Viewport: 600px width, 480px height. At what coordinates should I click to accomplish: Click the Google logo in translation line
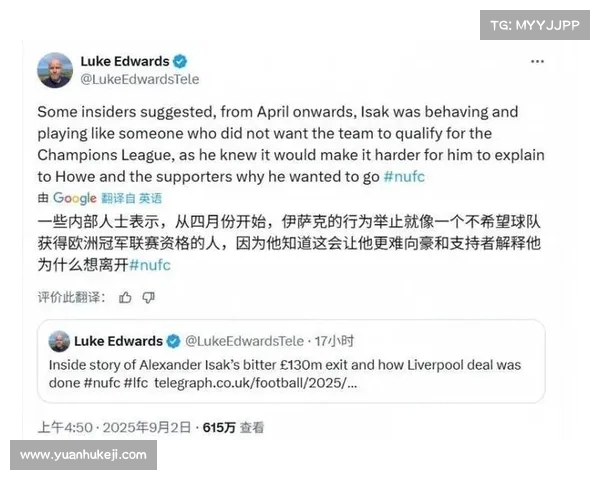[75, 198]
